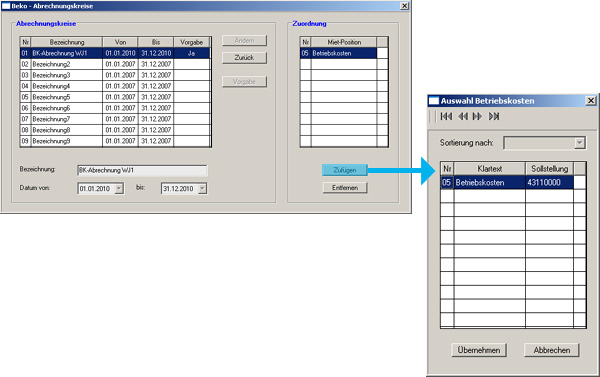
Task: Confirm selection with Übernehmen button
Action: point(479,350)
